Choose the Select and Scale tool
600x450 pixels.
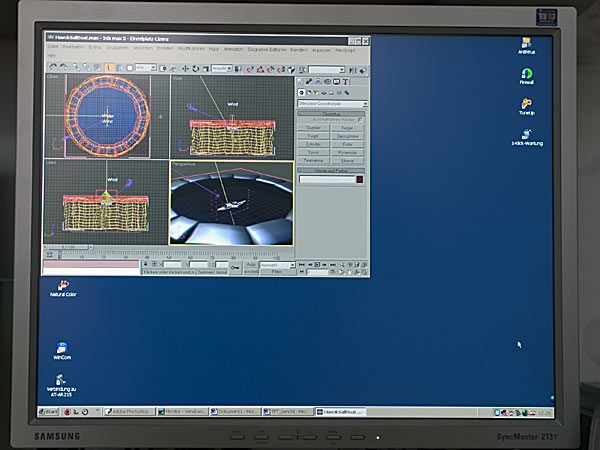click(205, 69)
